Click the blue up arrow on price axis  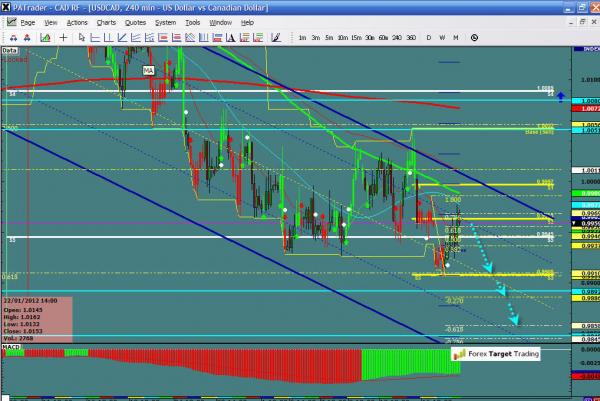pyautogui.click(x=562, y=97)
